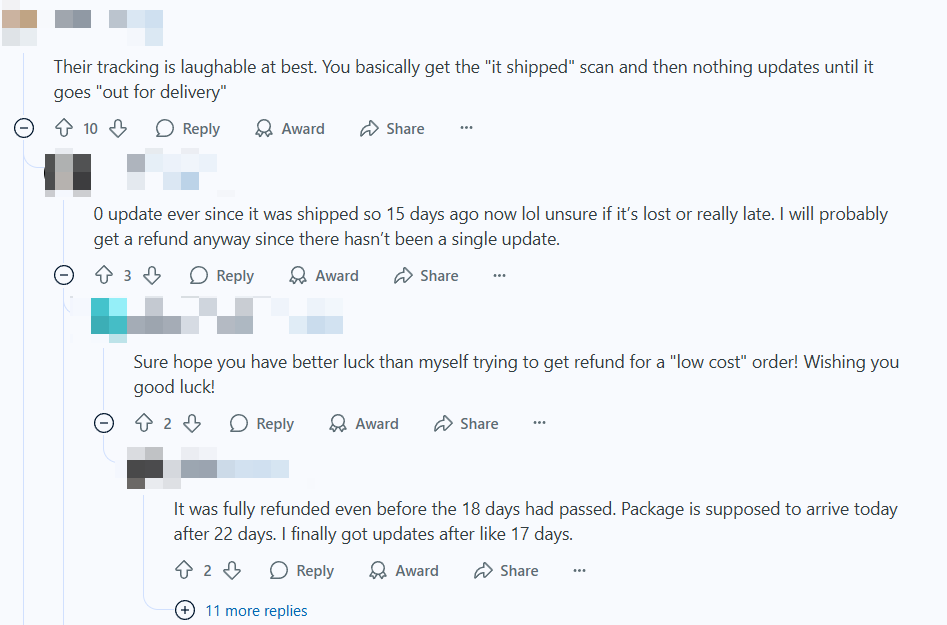
Task: Give an Award to the top comment
Action: pyautogui.click(x=289, y=128)
